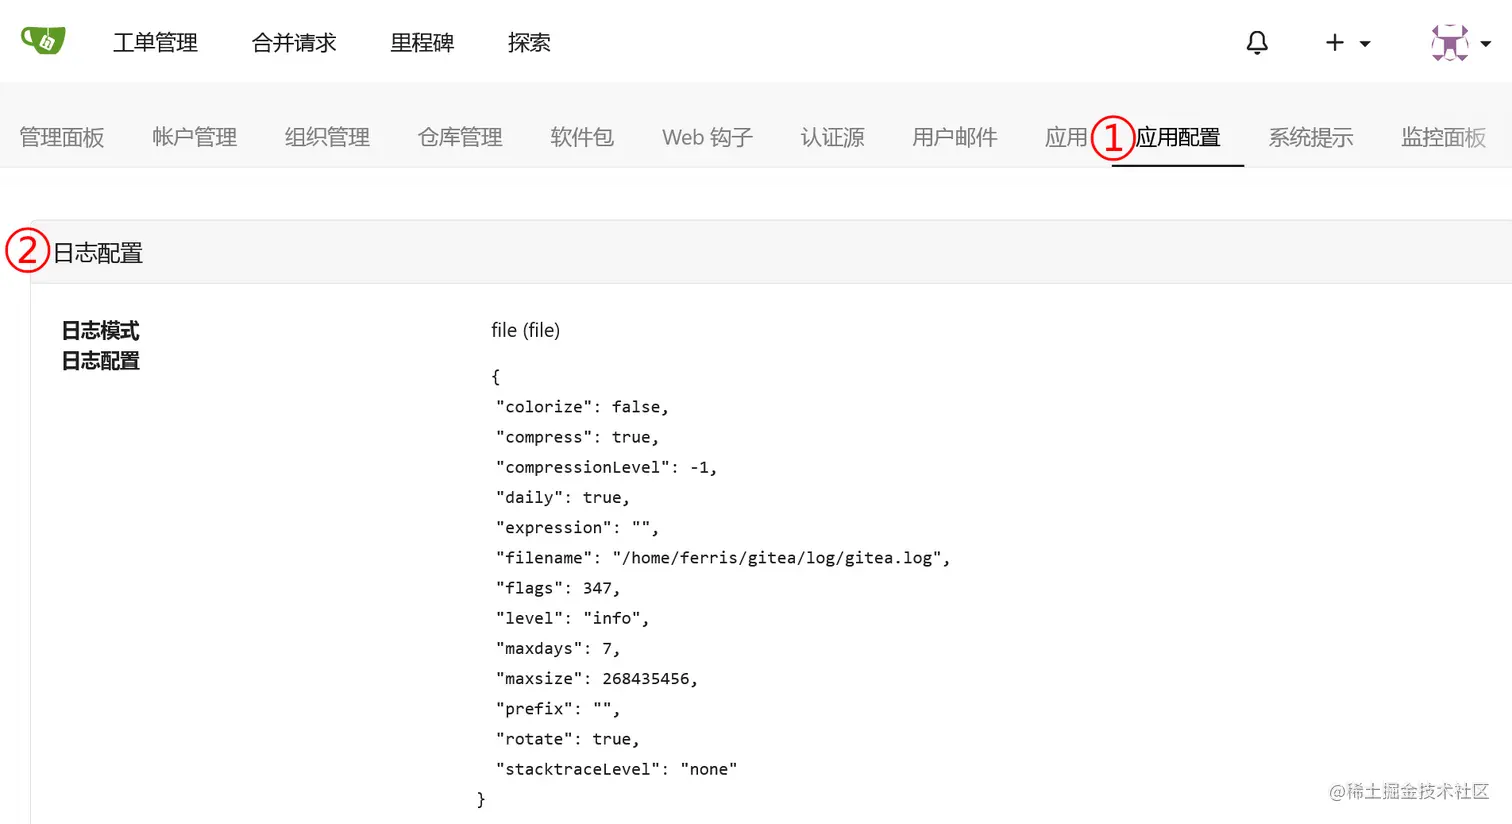
Task: Open the 工单管理 menu item
Action: (155, 42)
